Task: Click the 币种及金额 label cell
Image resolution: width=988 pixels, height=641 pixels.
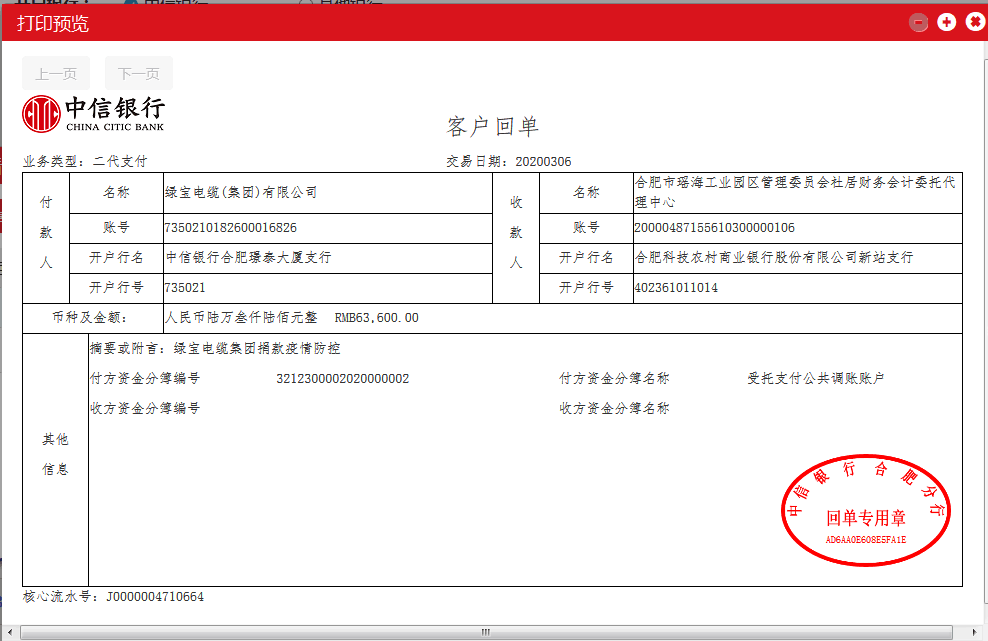Action: click(x=93, y=318)
